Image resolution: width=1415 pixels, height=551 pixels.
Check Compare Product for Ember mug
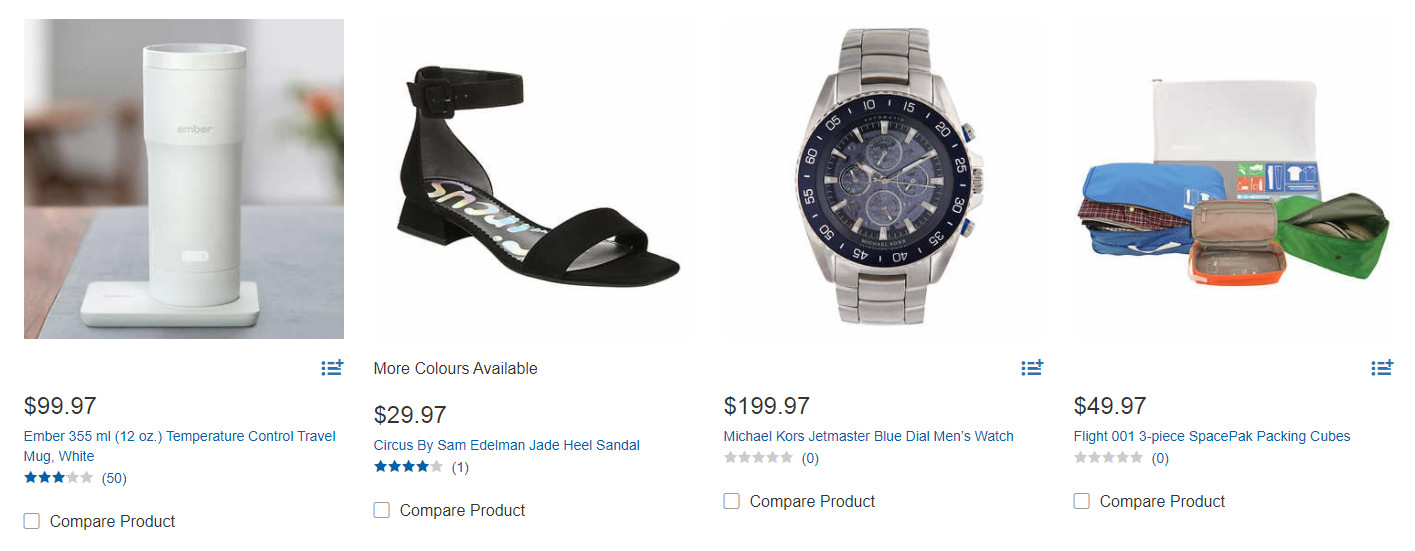tap(32, 521)
